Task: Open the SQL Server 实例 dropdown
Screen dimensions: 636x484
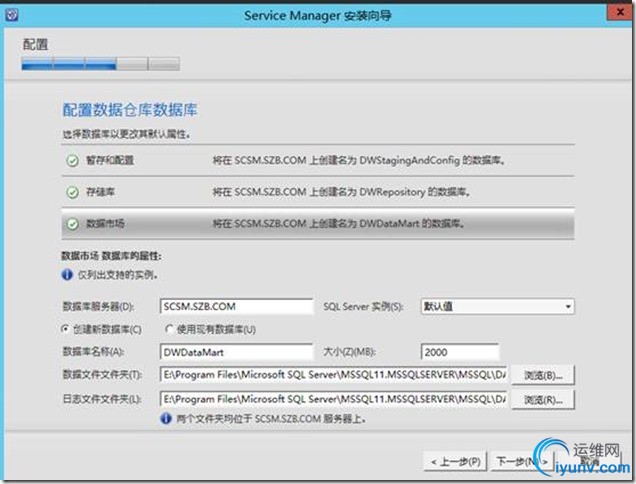Action: (498, 306)
